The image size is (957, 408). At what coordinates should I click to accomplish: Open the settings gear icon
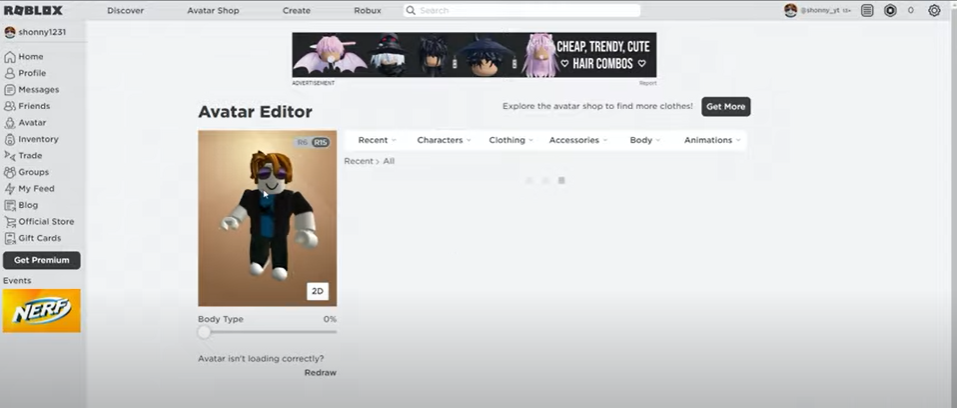tap(934, 10)
